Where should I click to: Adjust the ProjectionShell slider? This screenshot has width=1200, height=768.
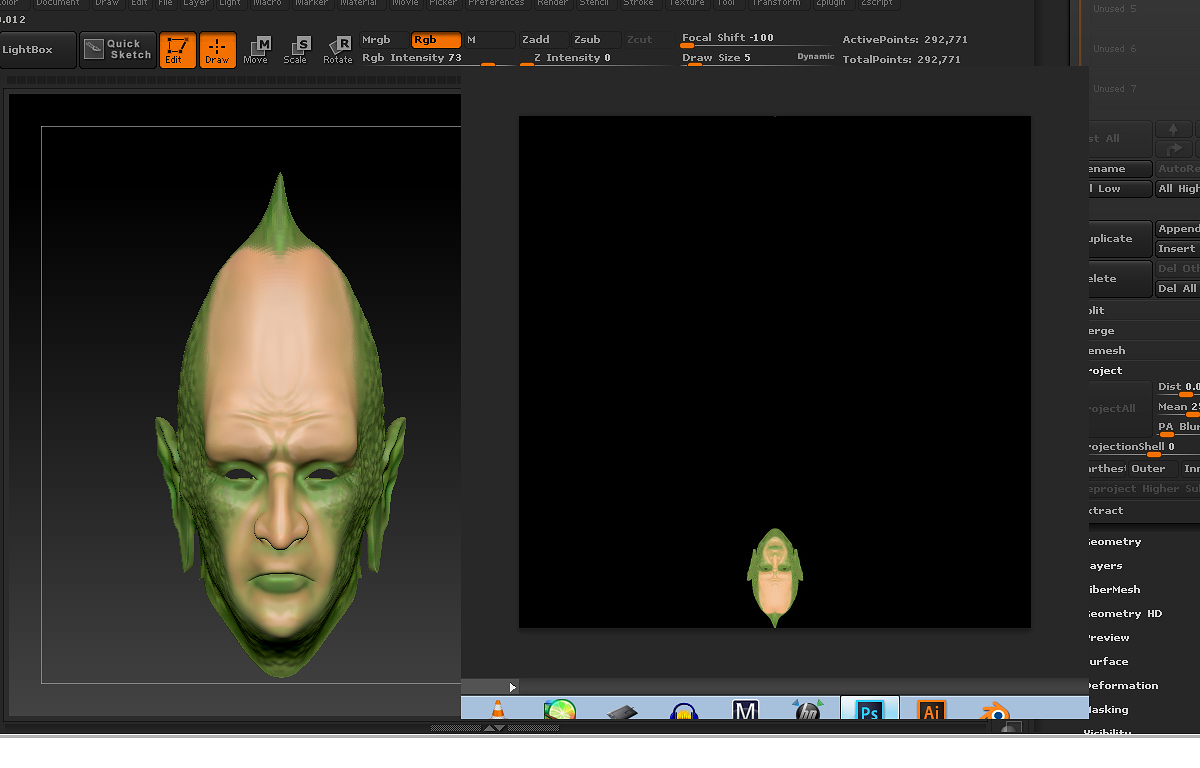click(1143, 448)
